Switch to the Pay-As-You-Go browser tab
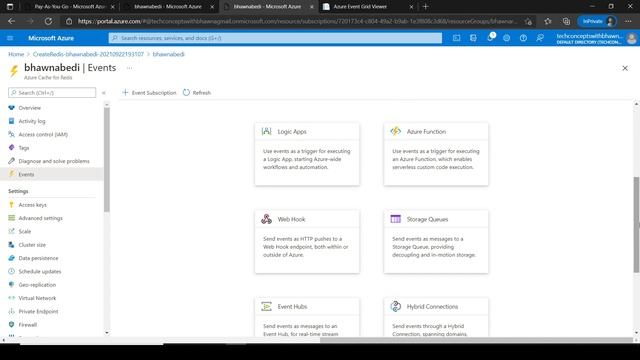The image size is (640, 360). click(70, 7)
